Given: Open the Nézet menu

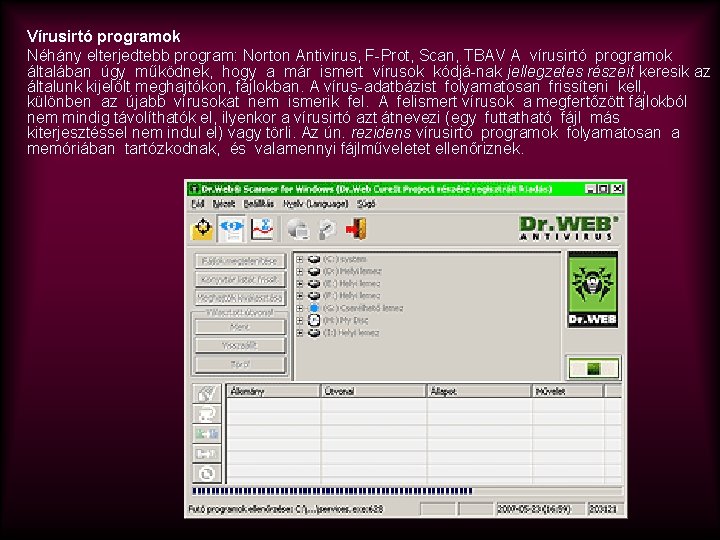Looking at the screenshot, I should (224, 203).
